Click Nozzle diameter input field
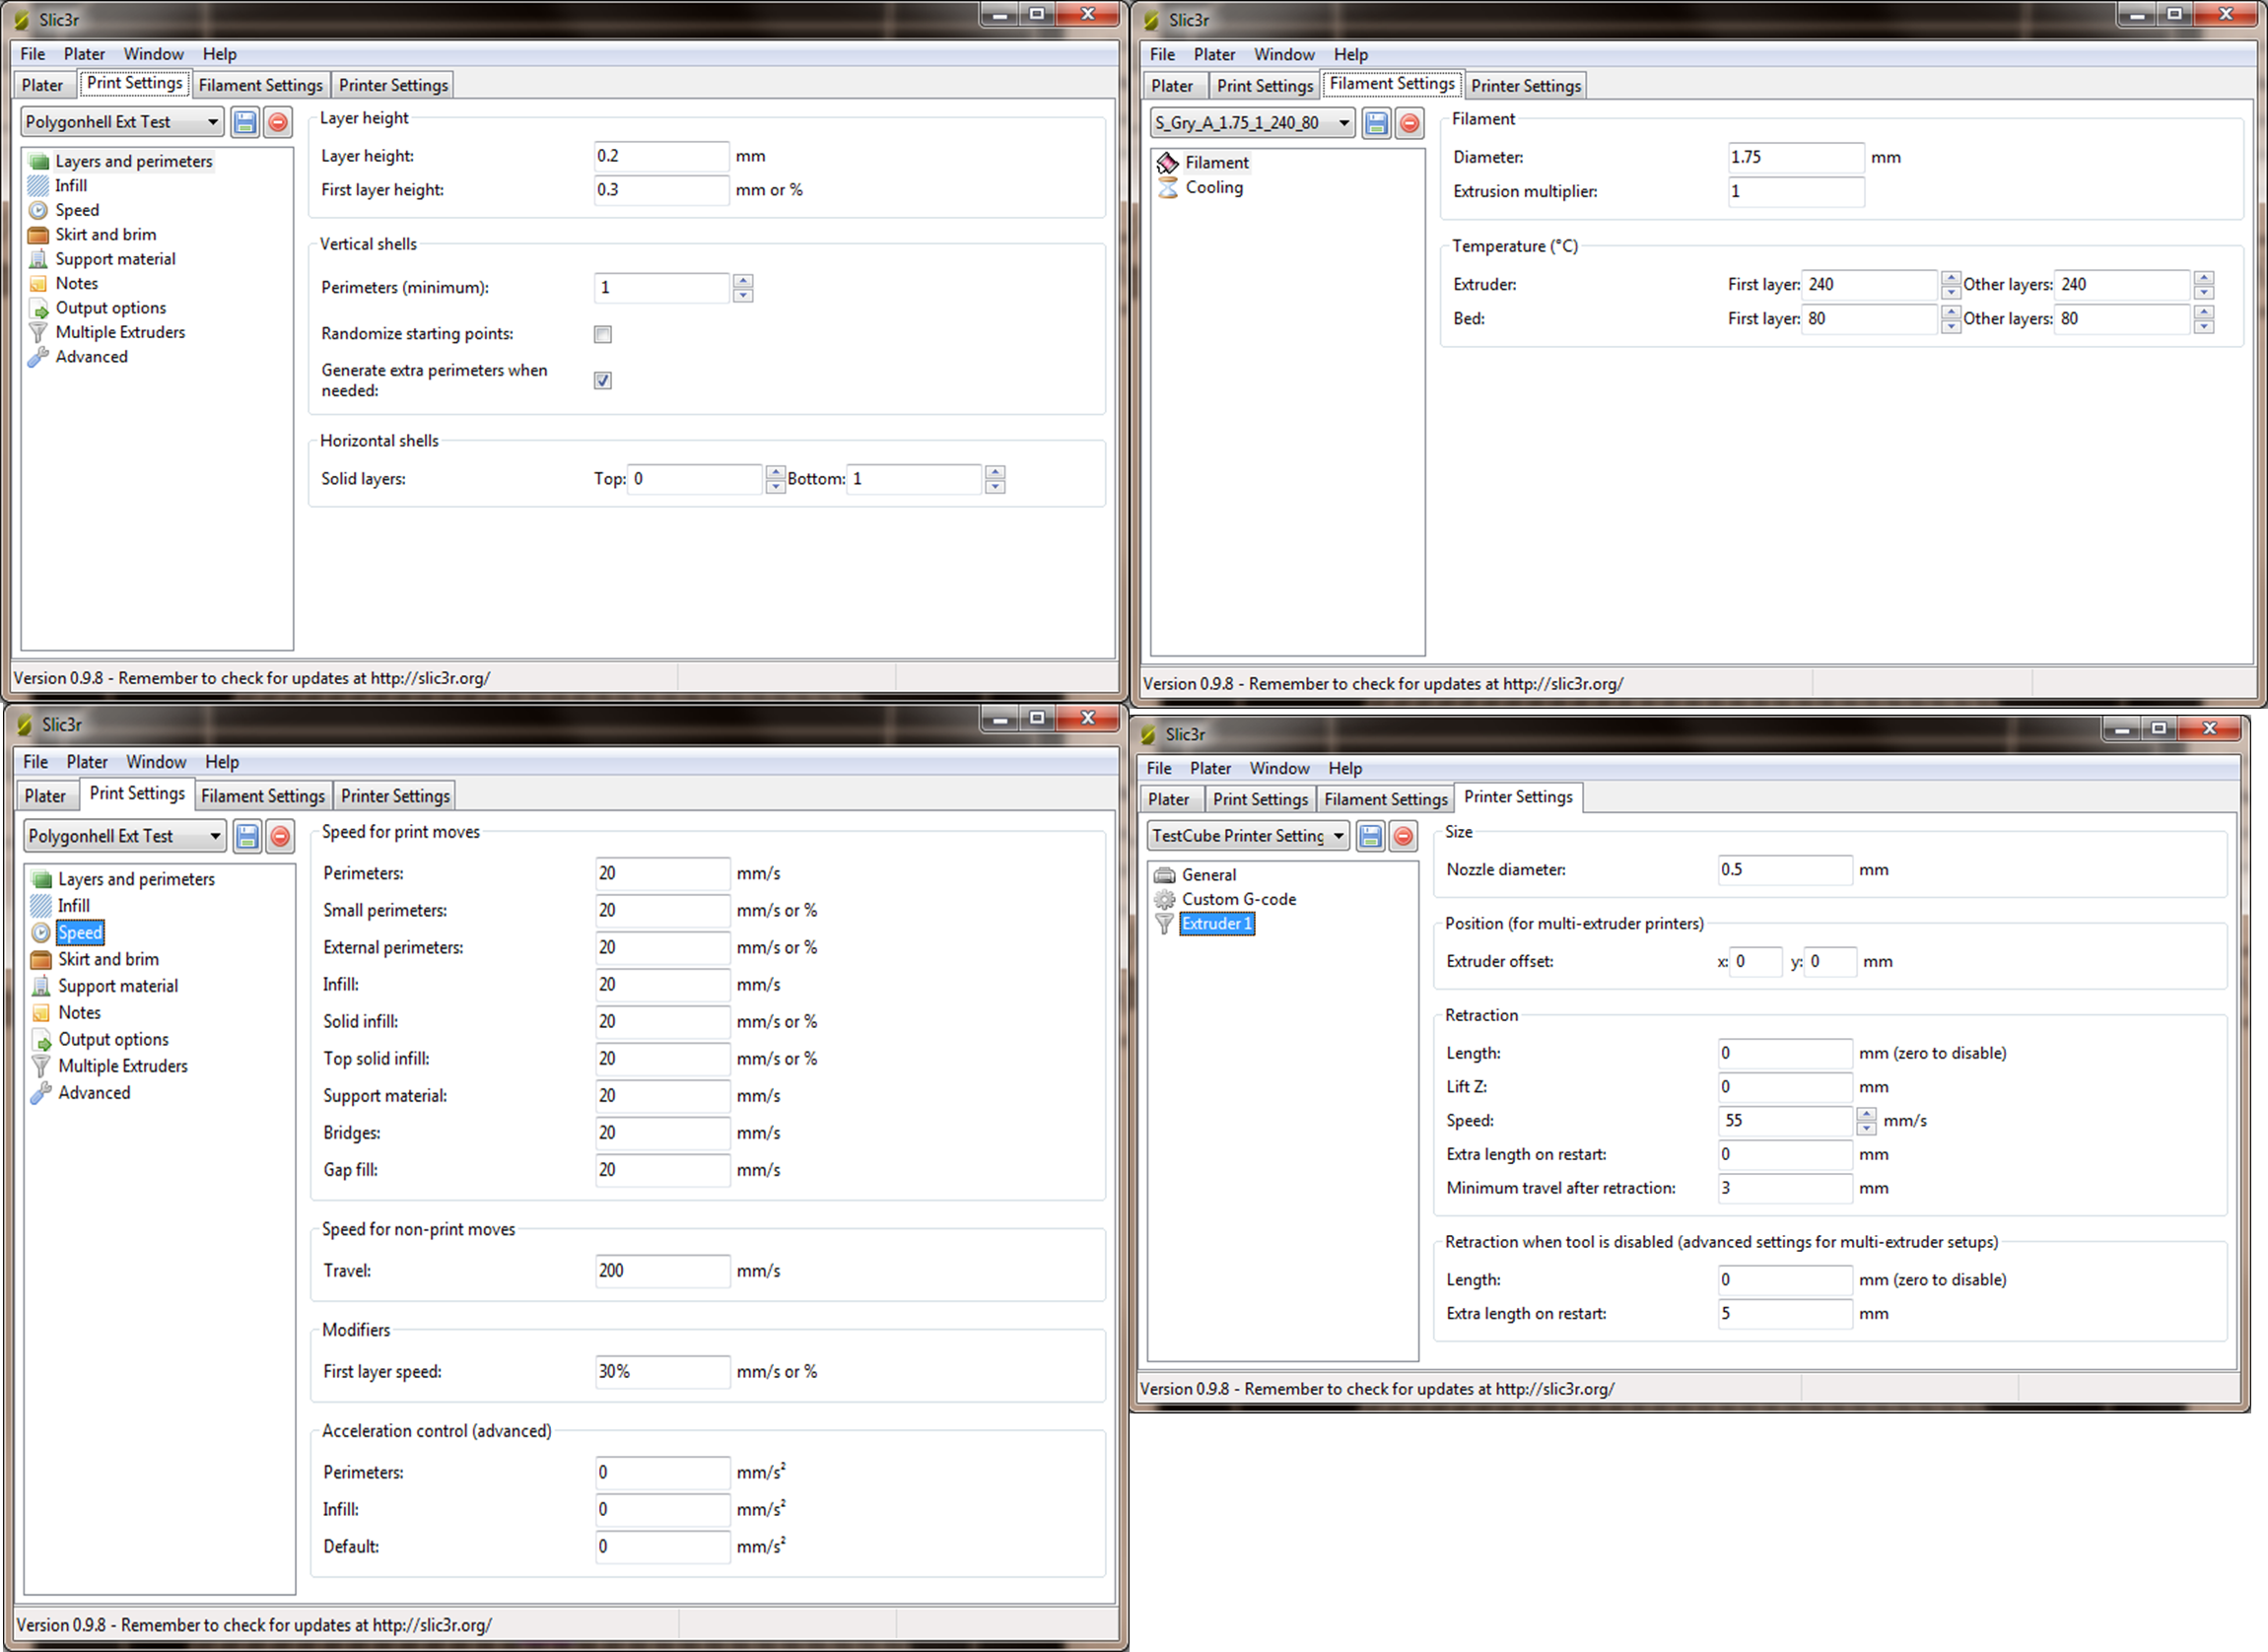 (1784, 870)
